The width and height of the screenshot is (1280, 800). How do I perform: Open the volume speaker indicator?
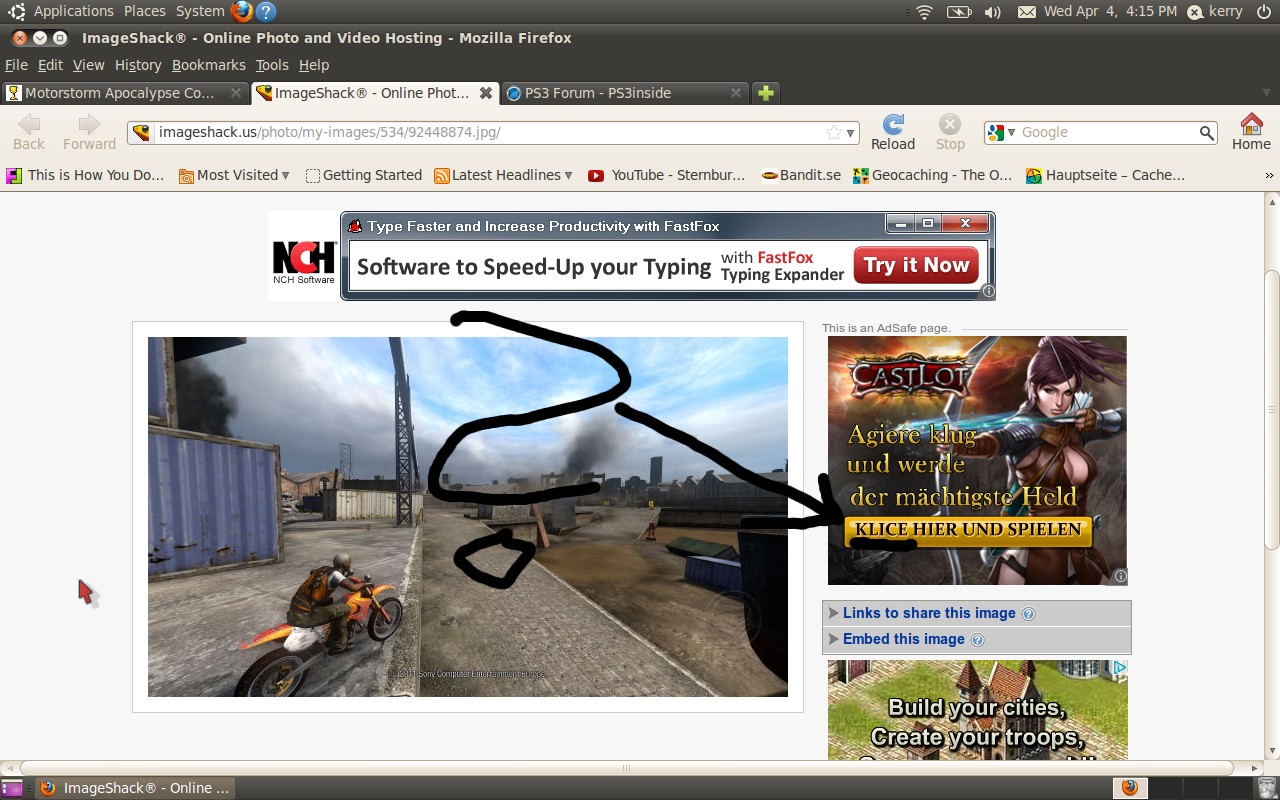coord(992,12)
